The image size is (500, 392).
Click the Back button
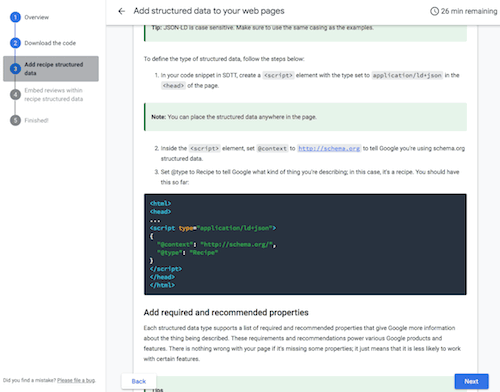coord(139,381)
